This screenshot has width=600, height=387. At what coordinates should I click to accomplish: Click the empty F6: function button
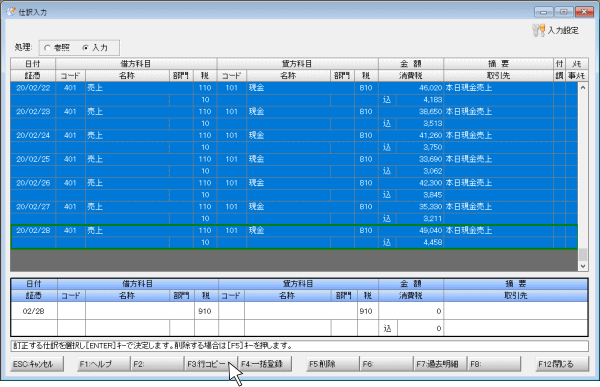386,364
